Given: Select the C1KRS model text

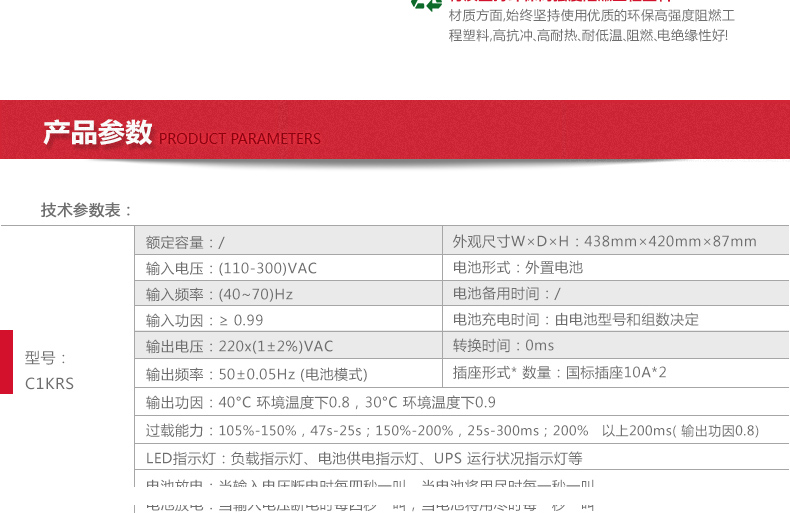Looking at the screenshot, I should (49, 384).
